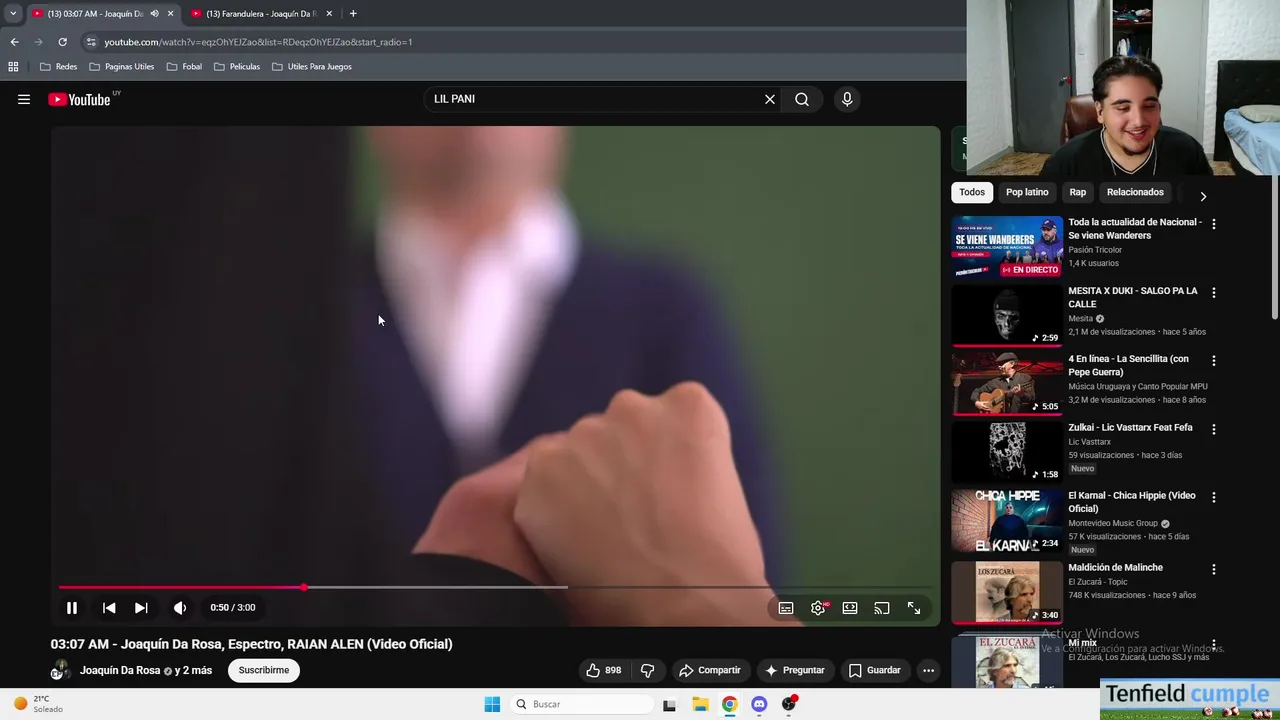Viewport: 1280px width, 720px height.
Task: Select the Rap filter chip
Action: pos(1077,192)
